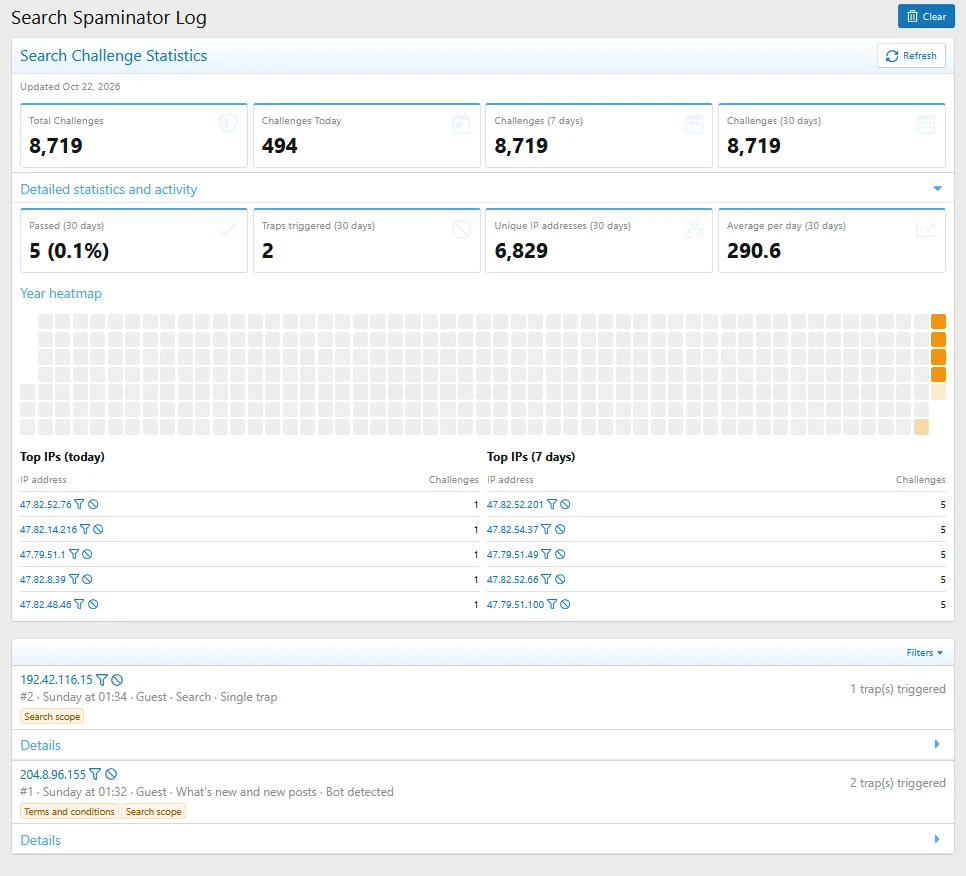Image resolution: width=966 pixels, height=876 pixels.
Task: Click the Search scope tag on entry #2
Action: click(52, 716)
